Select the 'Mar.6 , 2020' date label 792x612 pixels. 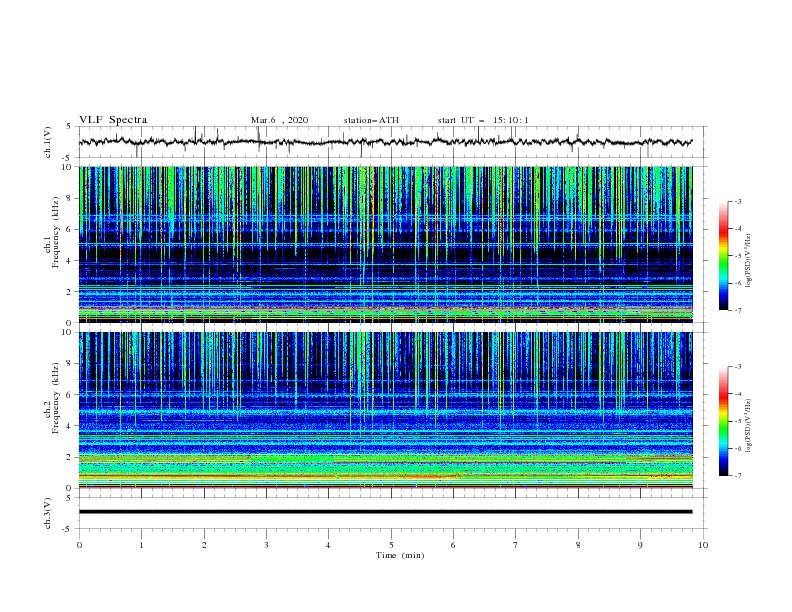pyautogui.click(x=279, y=120)
